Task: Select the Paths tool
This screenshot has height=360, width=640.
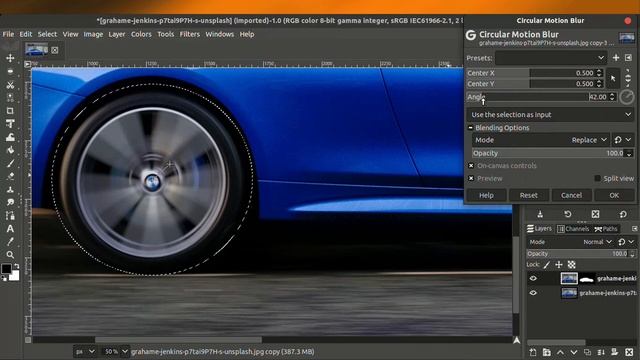Action: pyautogui.click(x=10, y=216)
